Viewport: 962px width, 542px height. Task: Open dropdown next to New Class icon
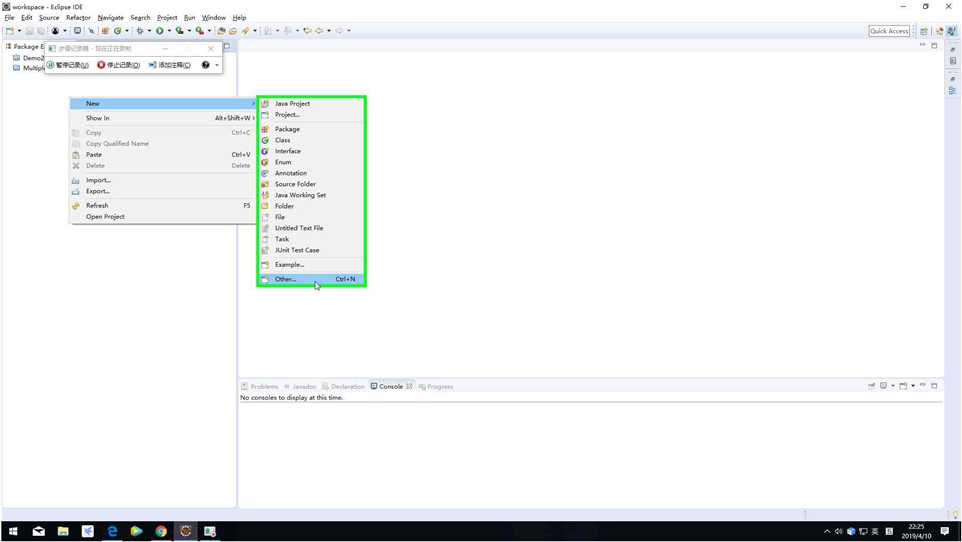click(127, 31)
